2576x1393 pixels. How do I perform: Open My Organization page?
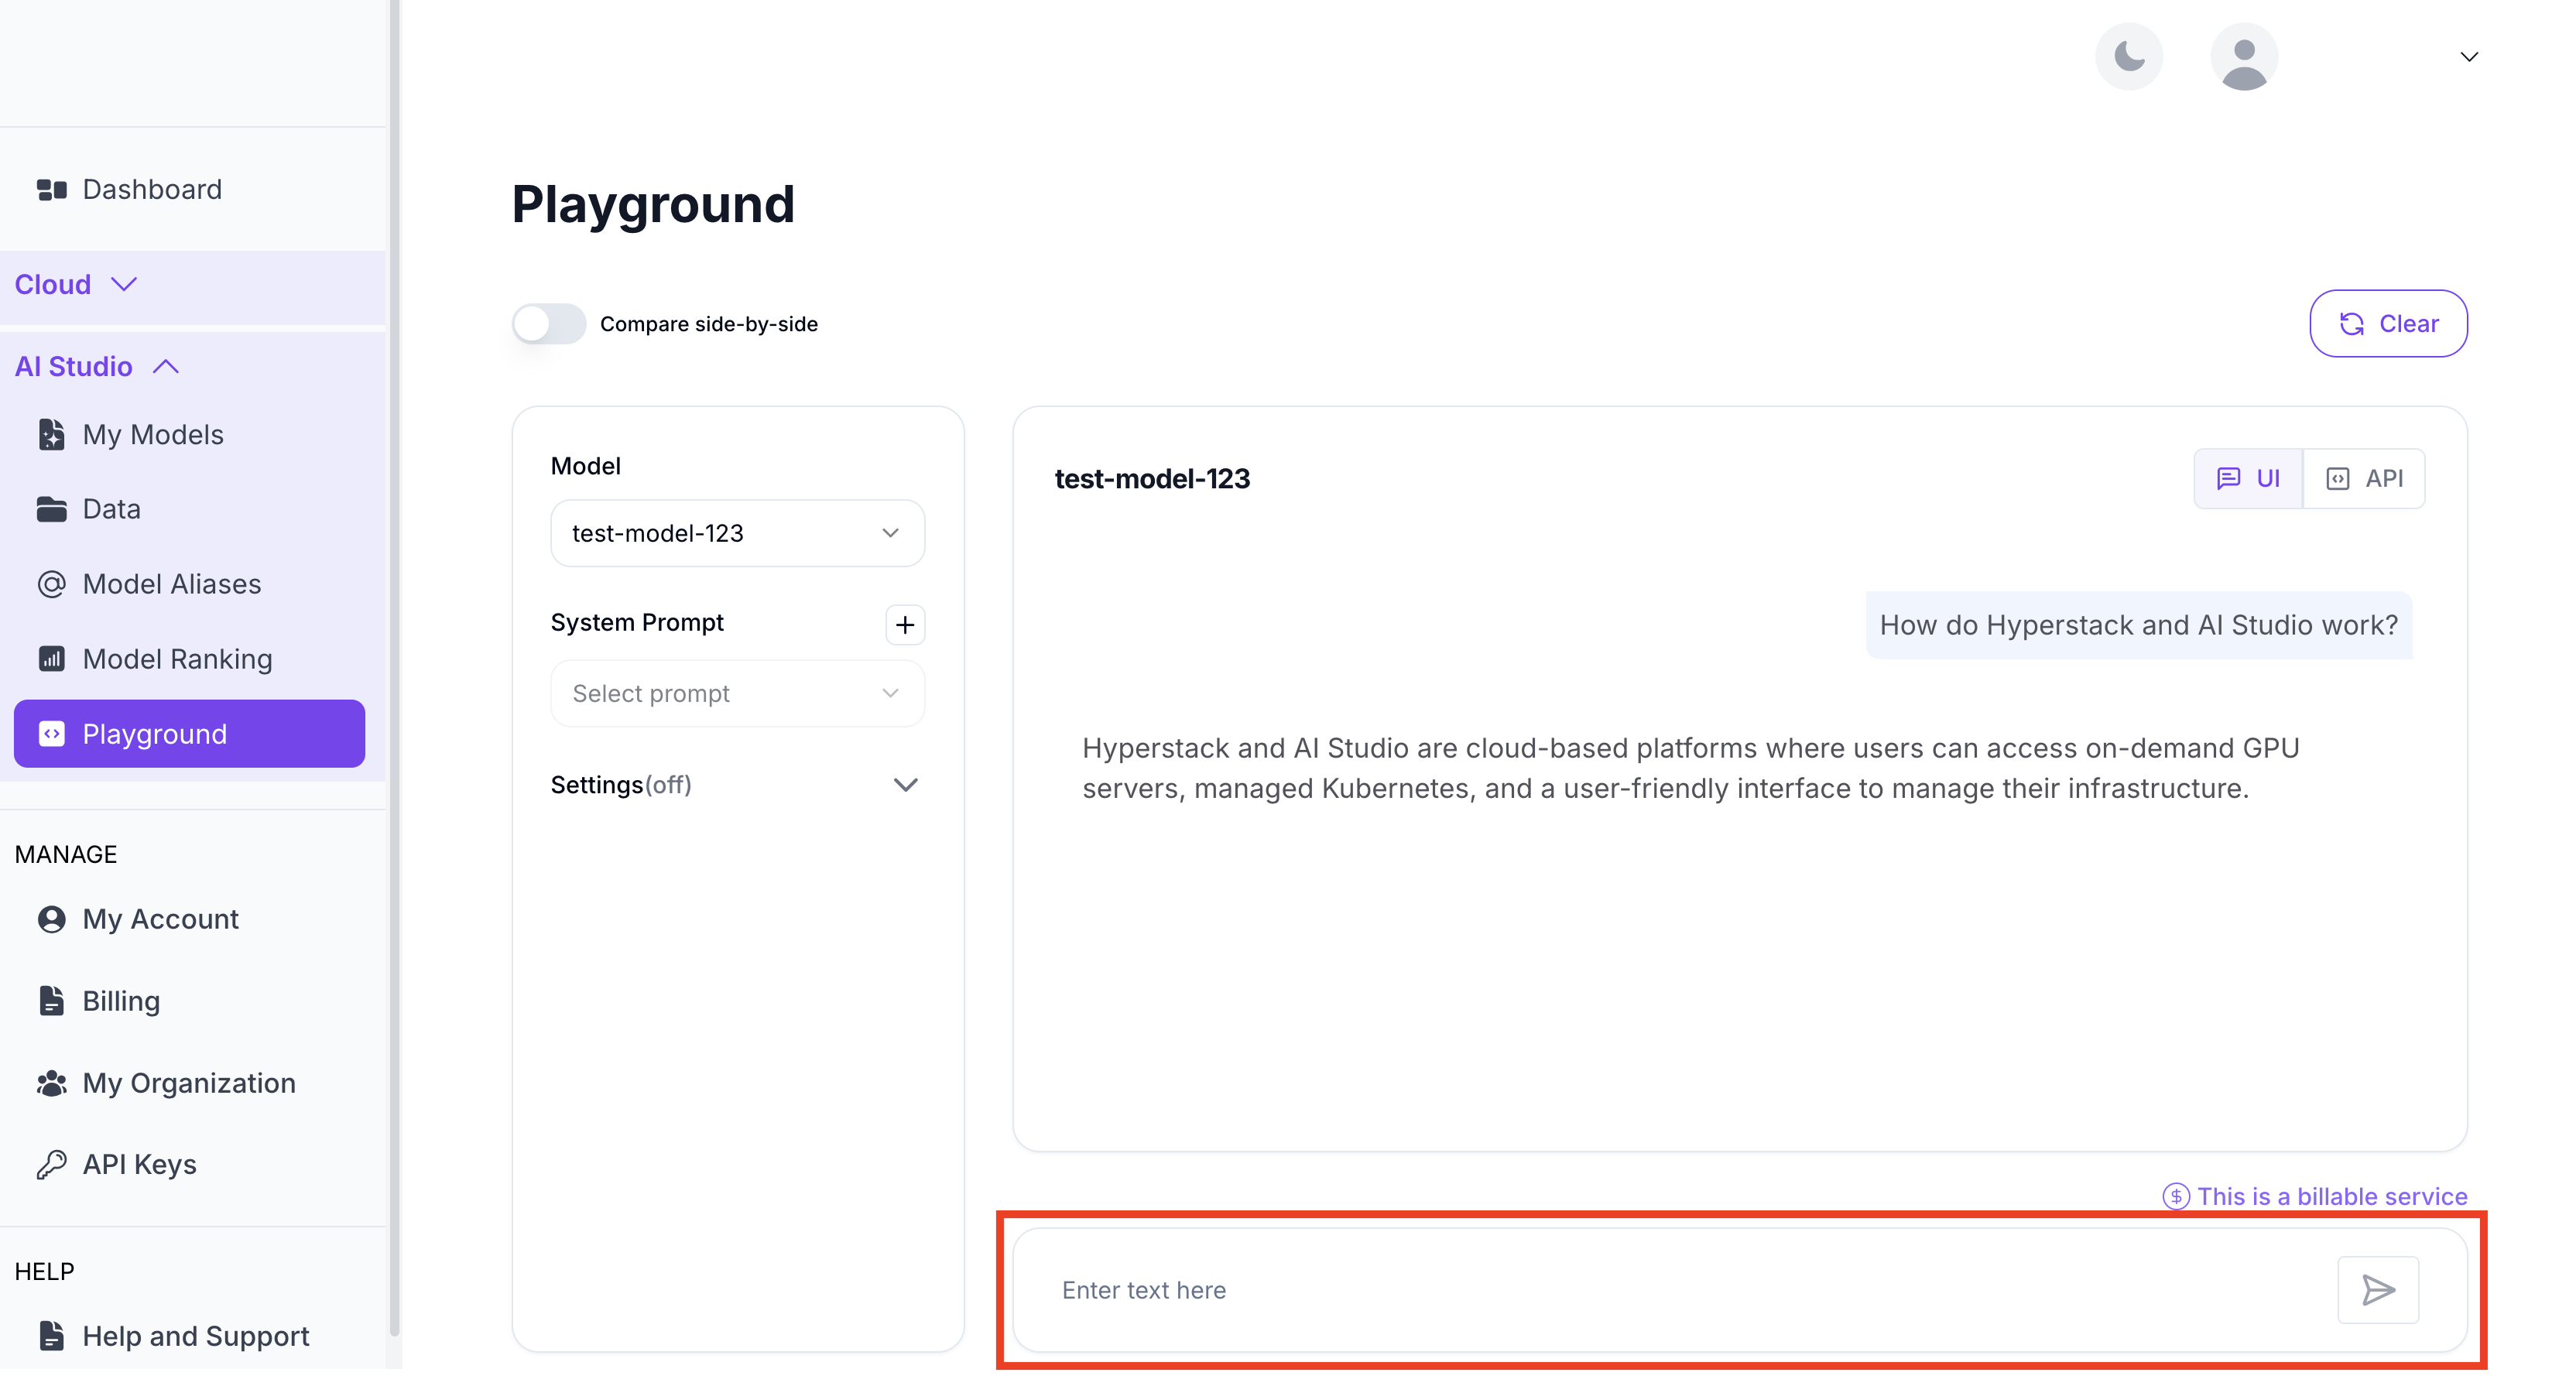(190, 1083)
